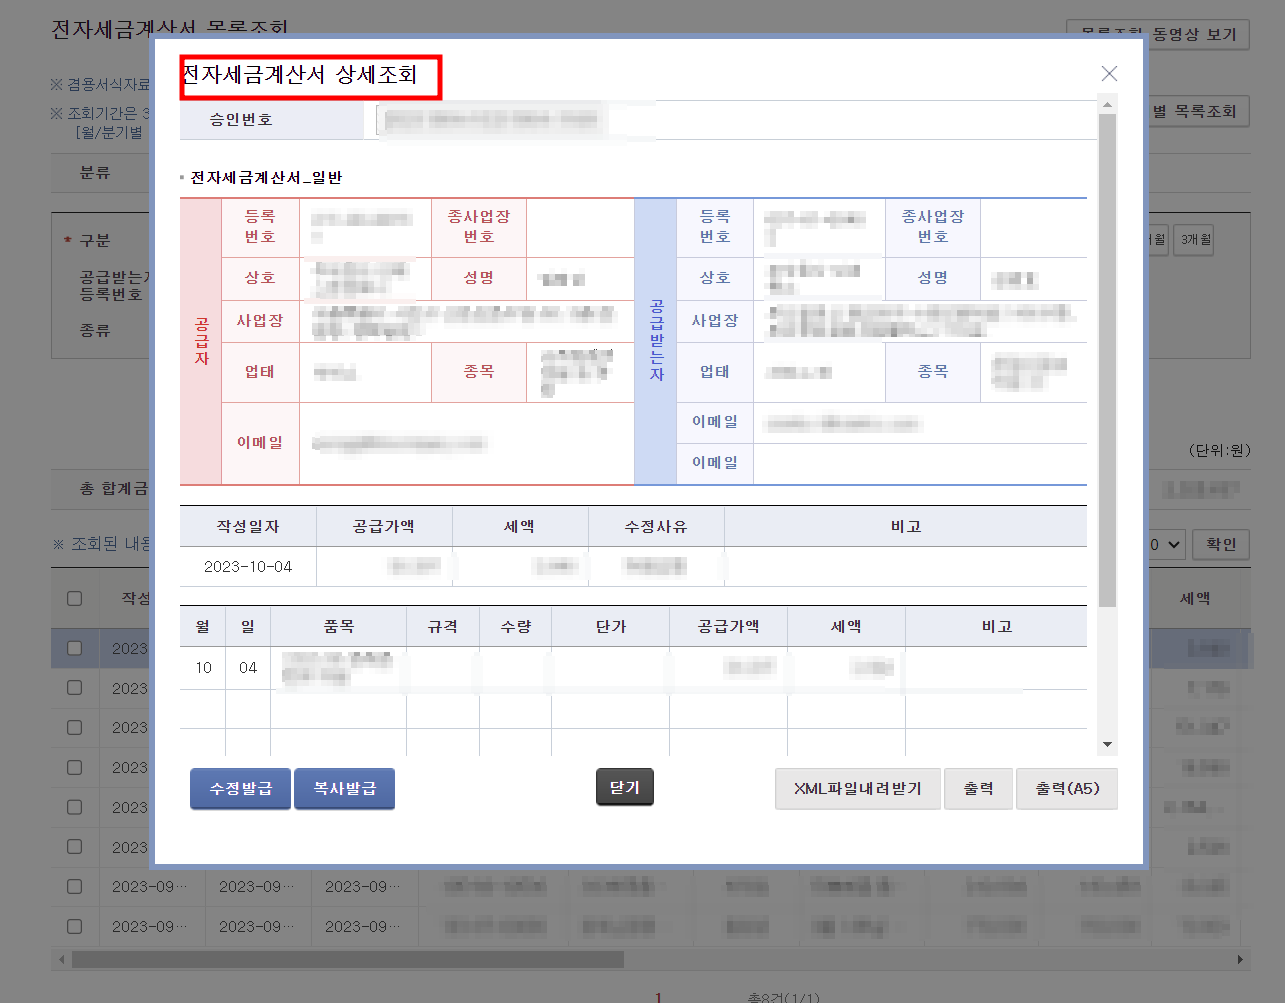Image resolution: width=1285 pixels, height=1003 pixels.
Task: Click 수정발급 to issue a correction
Action: pyautogui.click(x=240, y=788)
